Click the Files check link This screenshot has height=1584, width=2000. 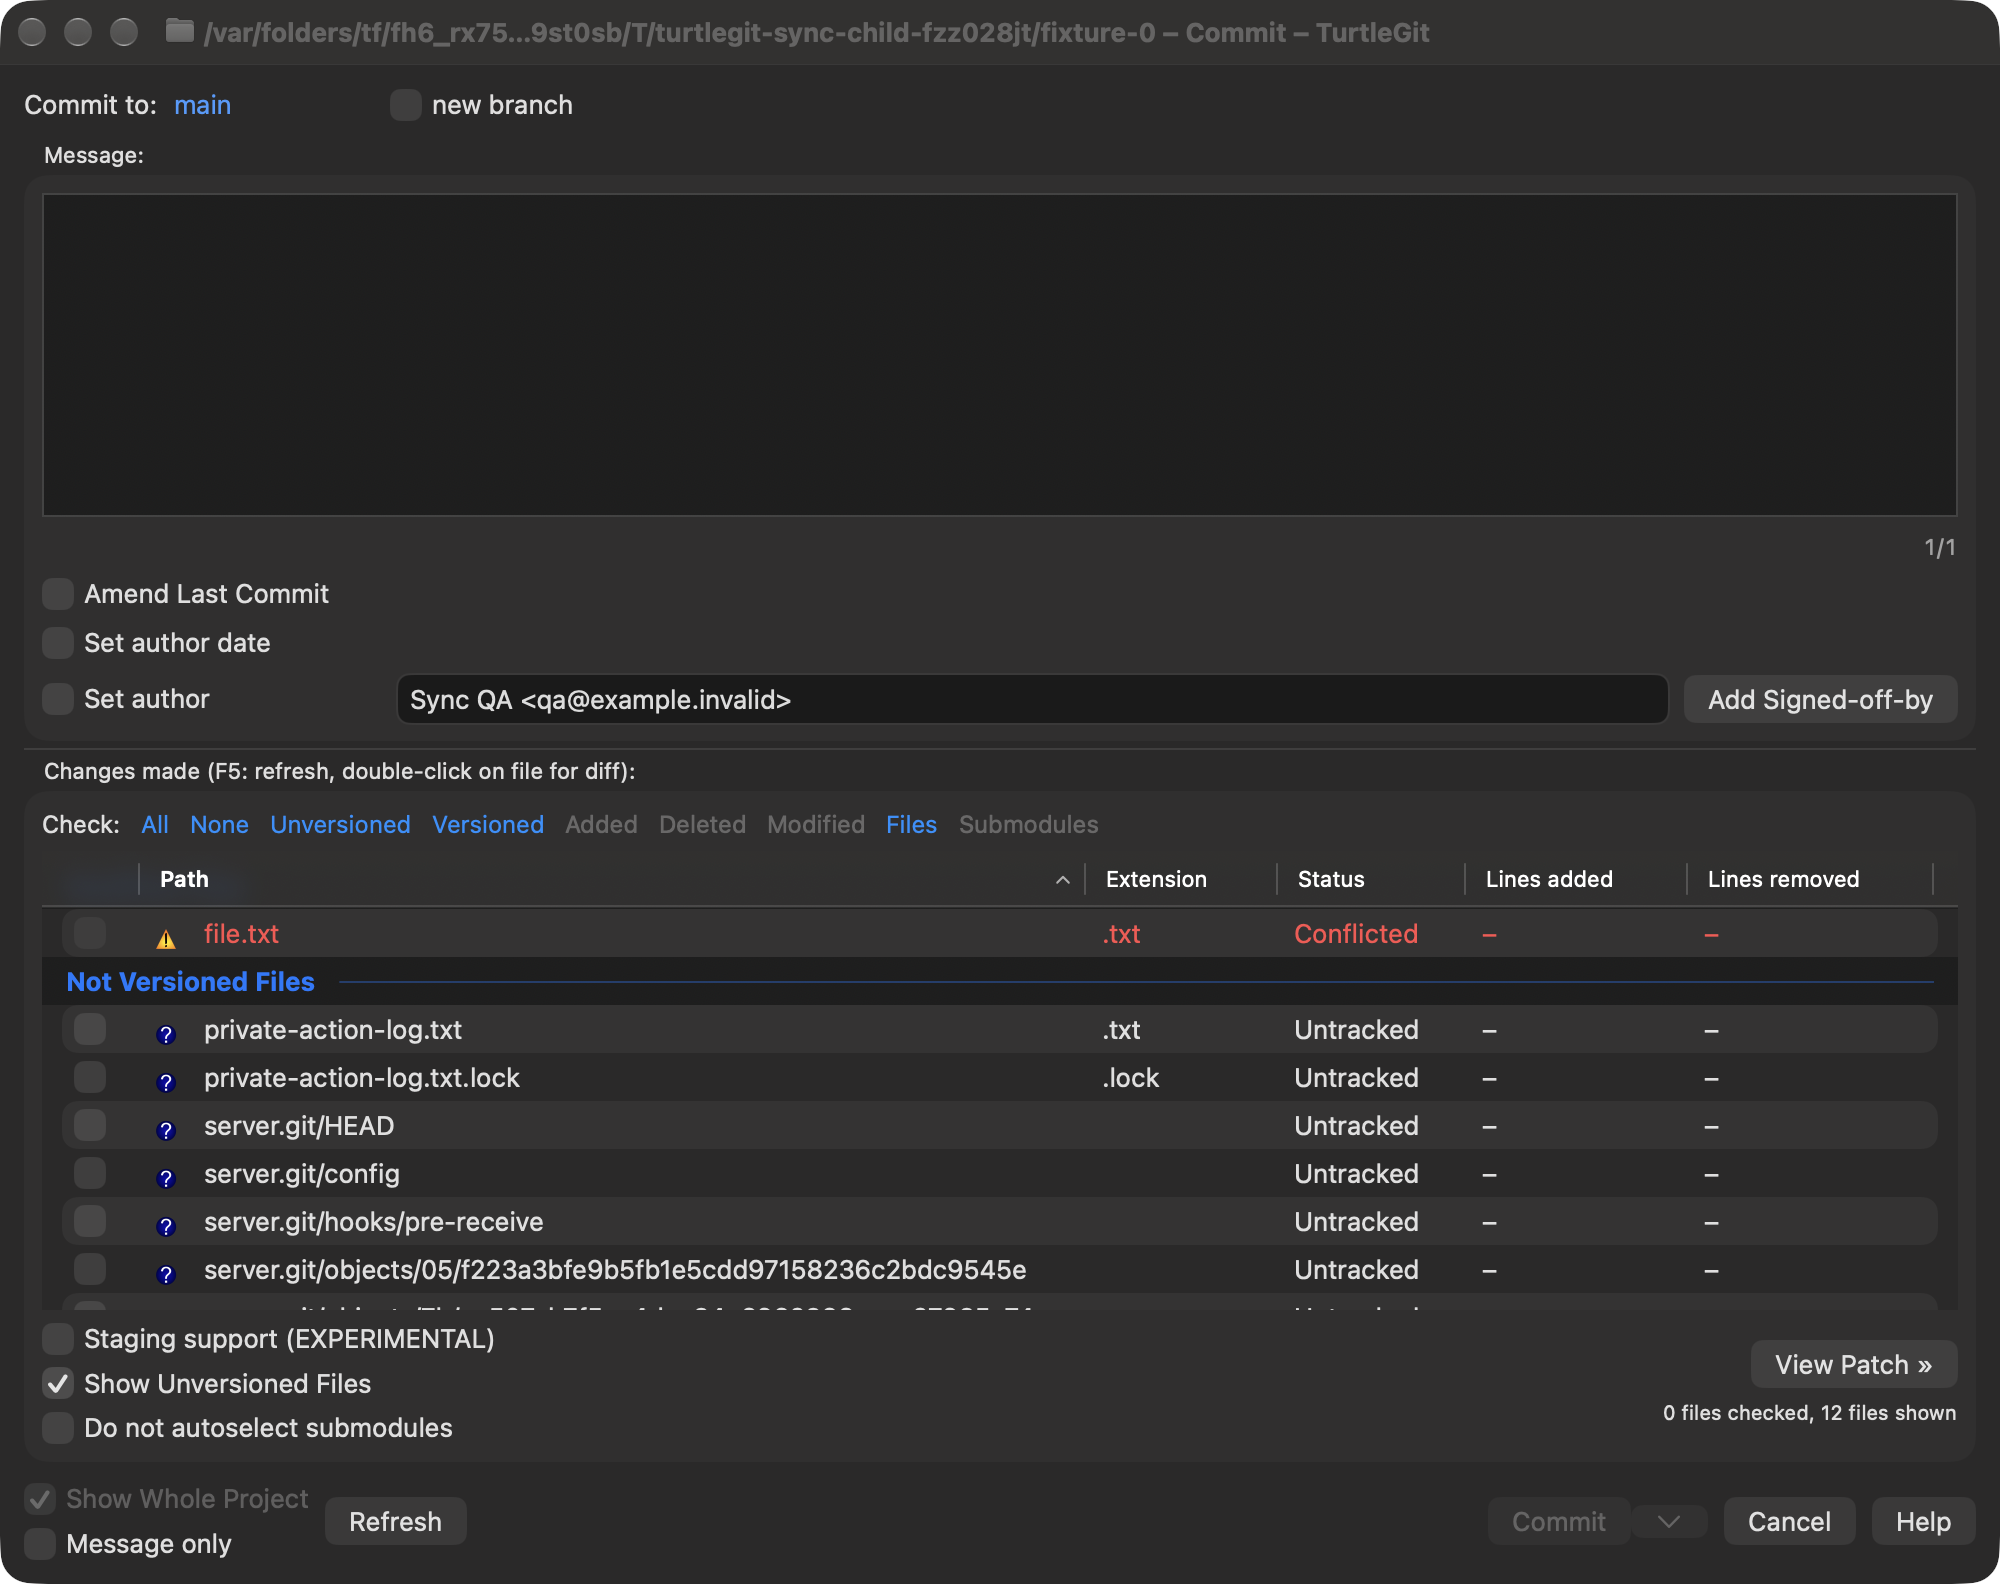click(x=911, y=825)
